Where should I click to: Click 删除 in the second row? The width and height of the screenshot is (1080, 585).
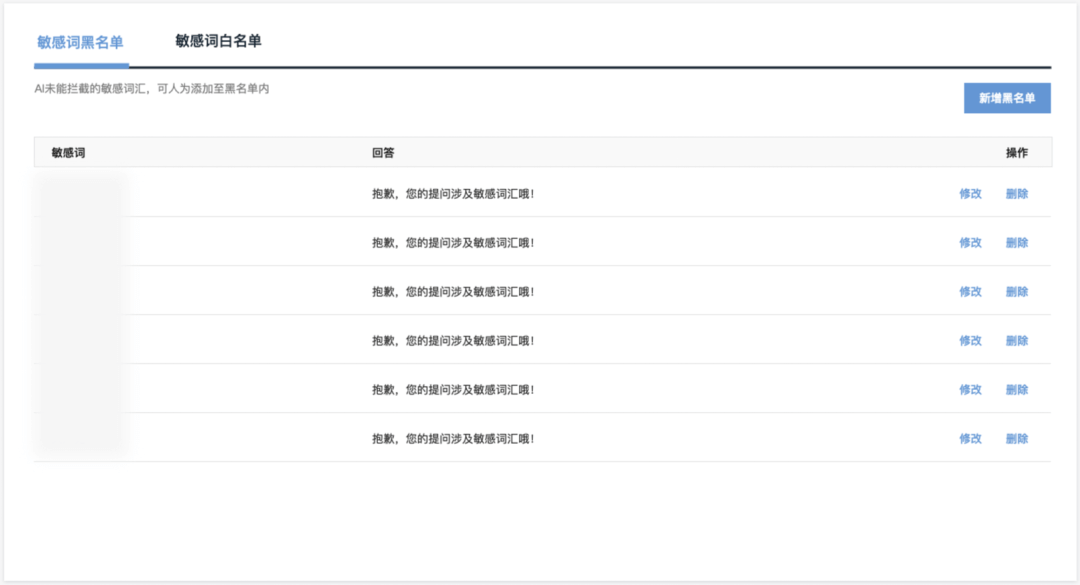tap(1017, 243)
